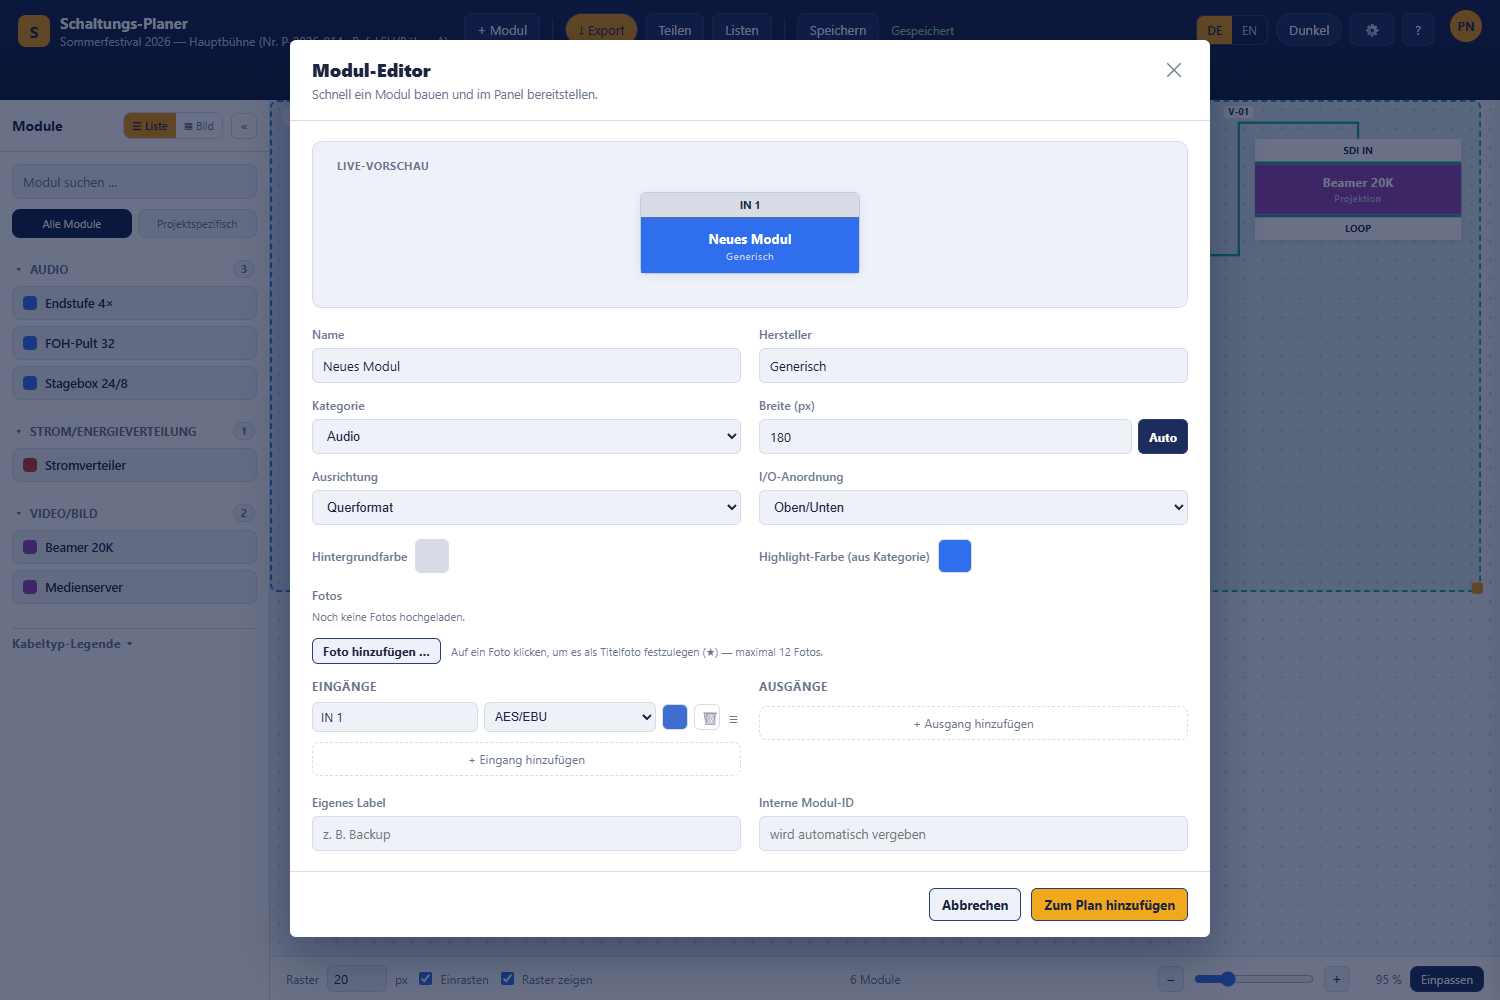Click Zum Plan hinzufügen button
This screenshot has width=1500, height=1000.
coord(1109,905)
